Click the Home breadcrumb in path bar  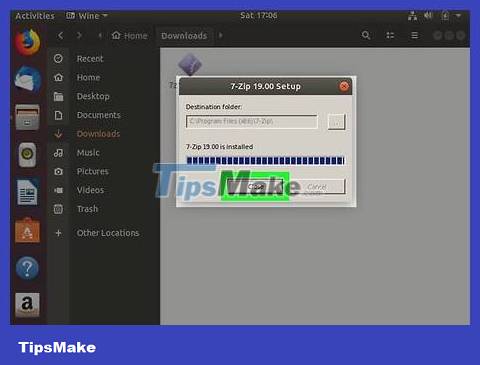[130, 35]
